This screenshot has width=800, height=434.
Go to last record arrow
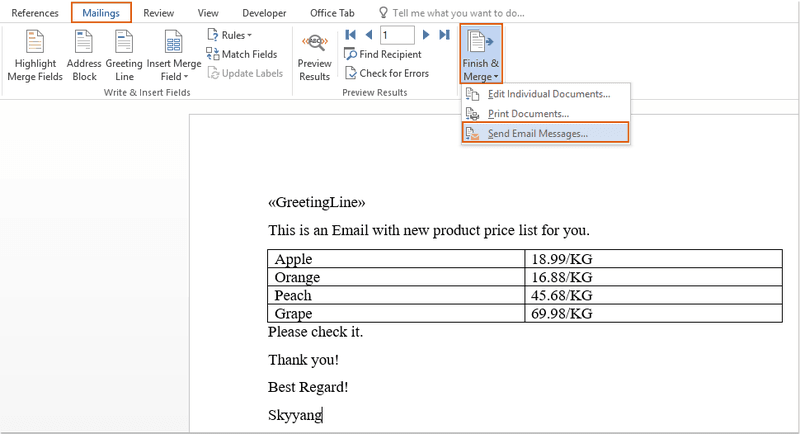coord(444,35)
